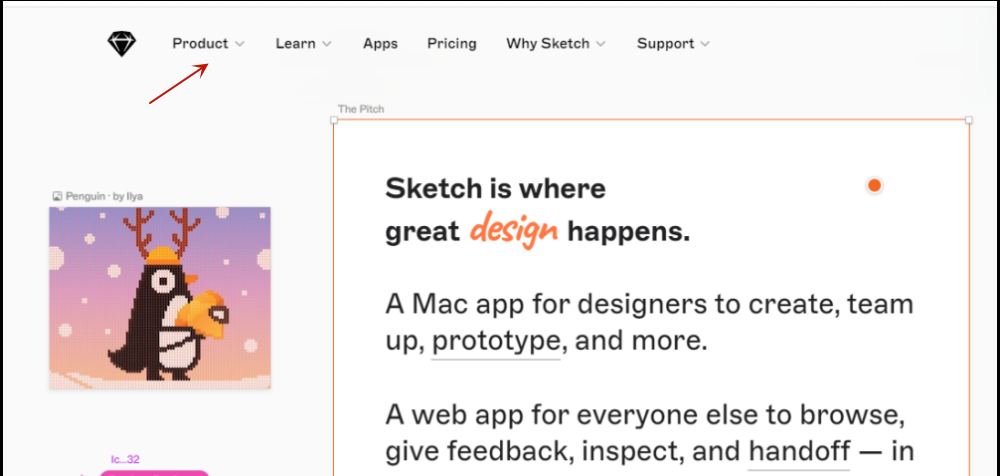Open the Product menu
Viewport: 1000px width, 476px height.
pyautogui.click(x=200, y=44)
